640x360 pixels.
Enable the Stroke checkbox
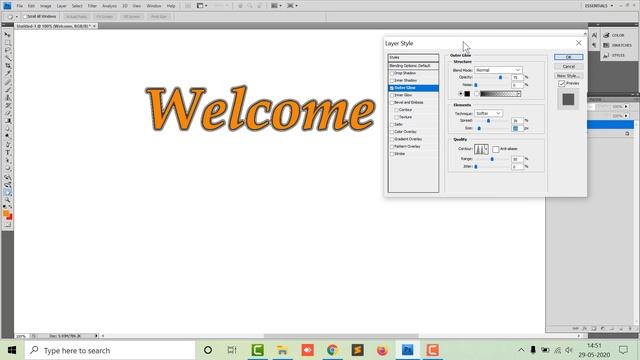pyautogui.click(x=392, y=154)
